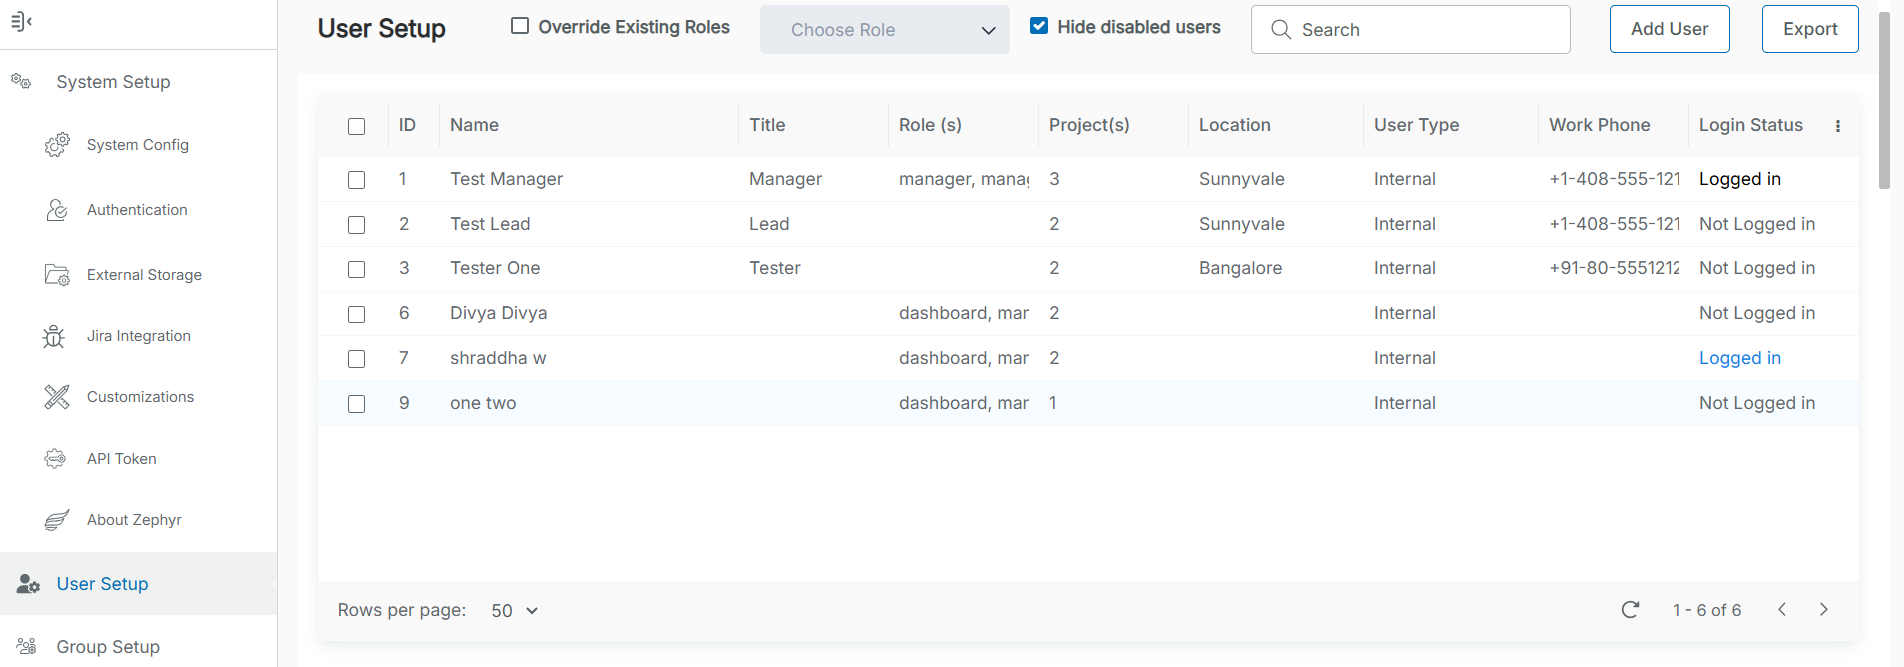The height and width of the screenshot is (667, 1904).
Task: Uncheck the Hide disabled users checkbox
Action: (1039, 26)
